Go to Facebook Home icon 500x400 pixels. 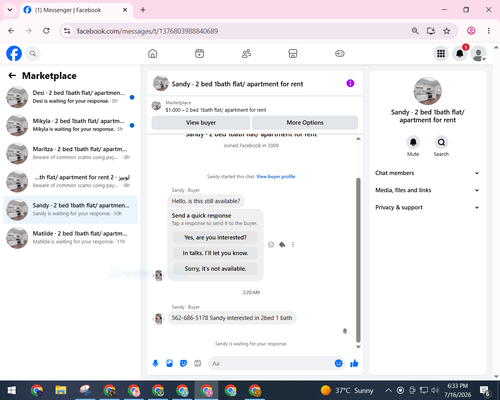[x=153, y=54]
